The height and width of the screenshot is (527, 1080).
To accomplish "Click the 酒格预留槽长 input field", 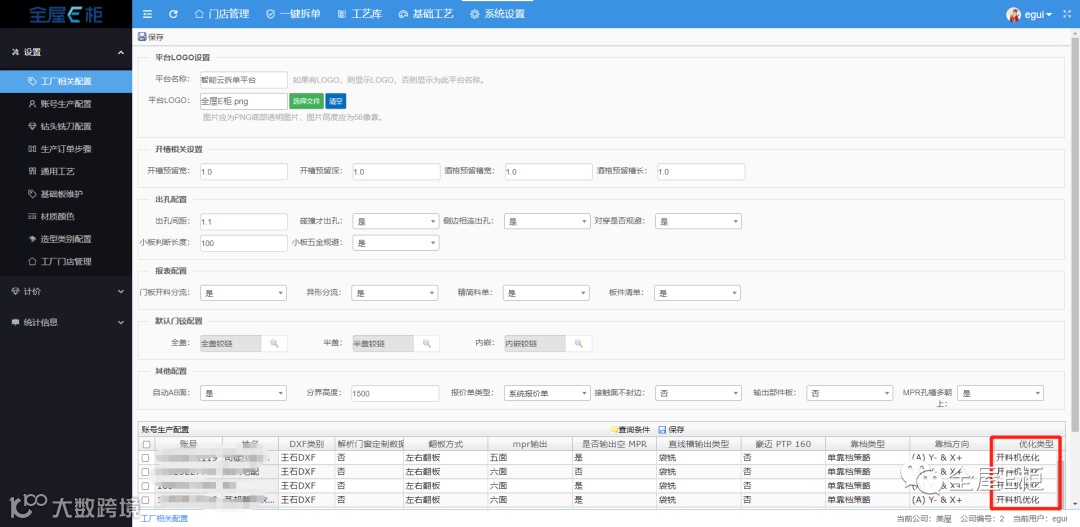I will pos(701,172).
